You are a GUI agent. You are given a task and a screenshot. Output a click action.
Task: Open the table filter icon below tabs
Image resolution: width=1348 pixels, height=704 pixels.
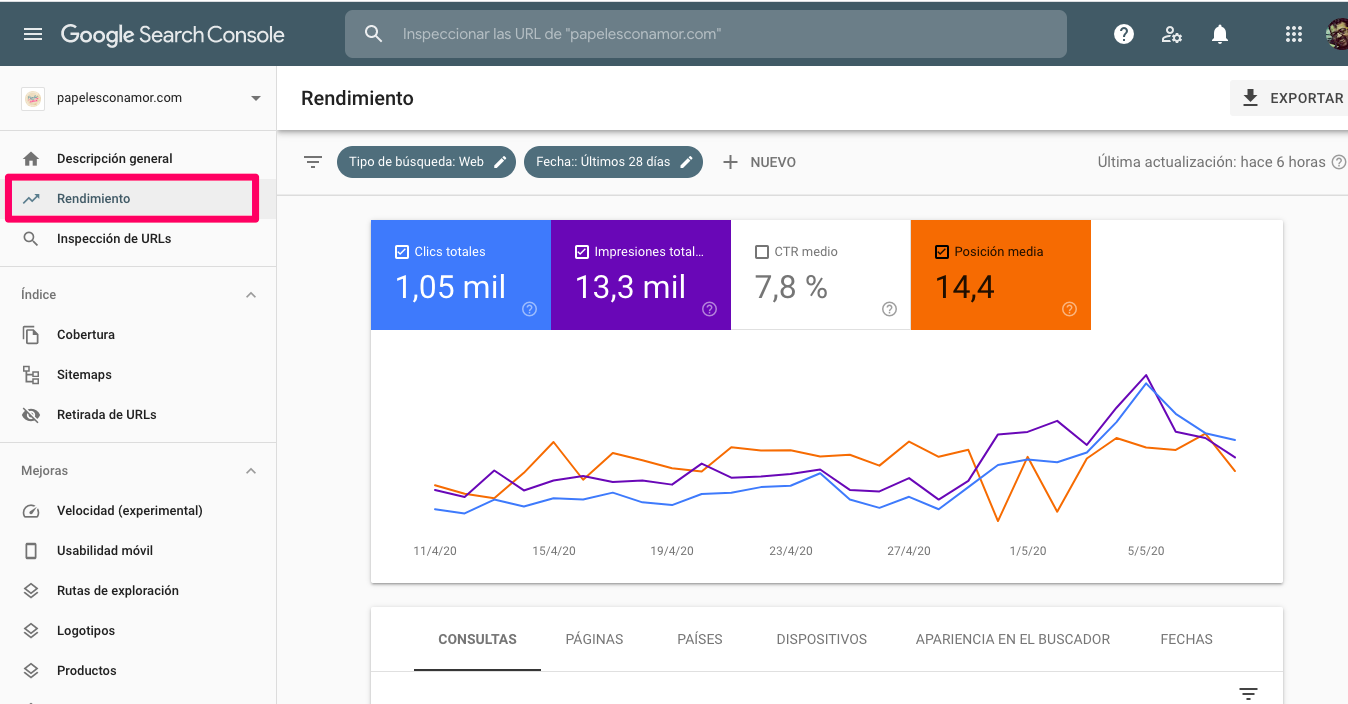1248,693
